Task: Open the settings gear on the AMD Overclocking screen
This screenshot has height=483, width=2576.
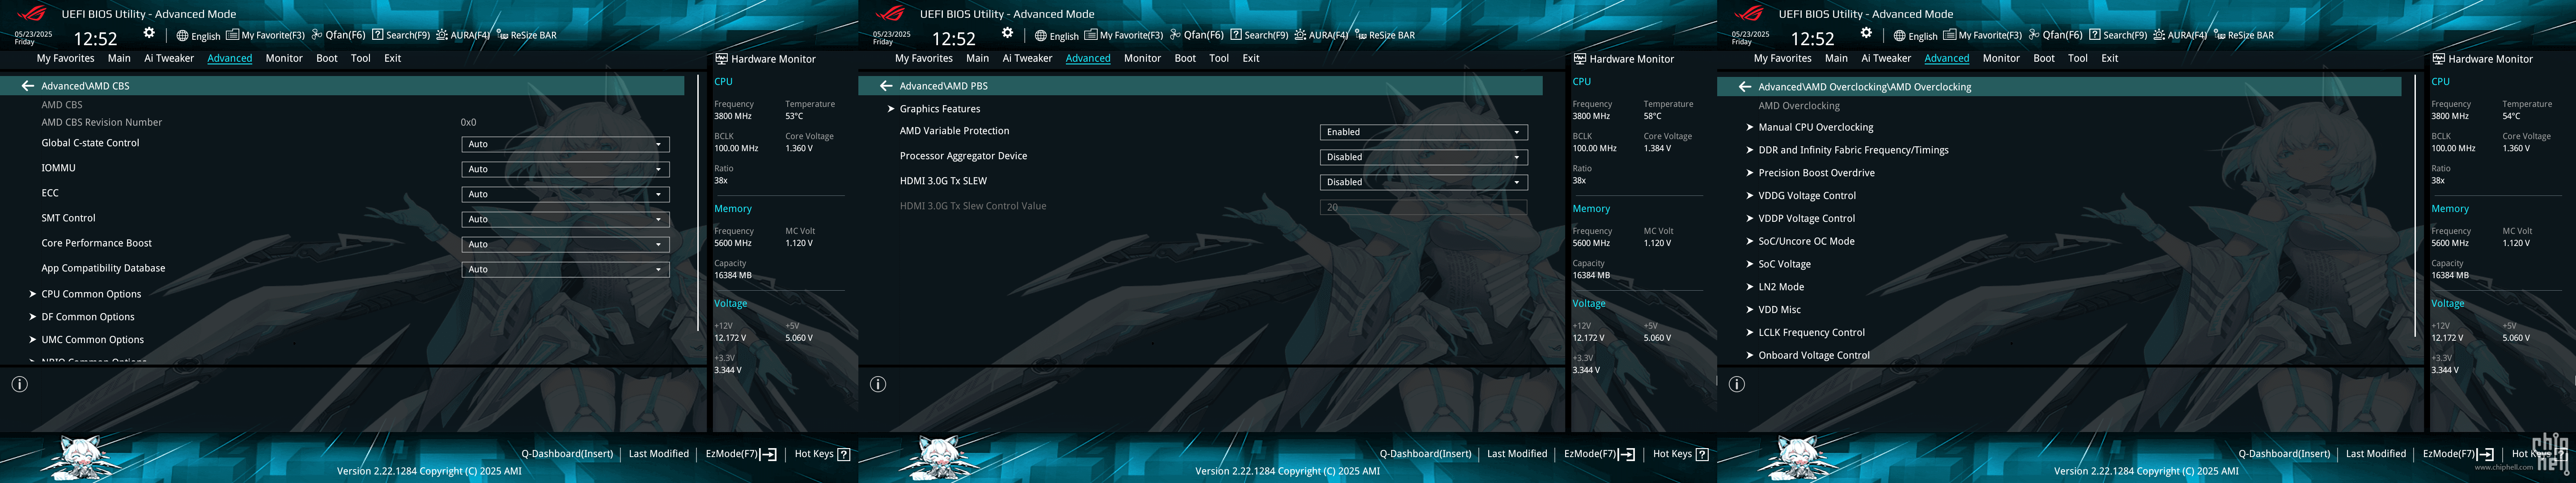Action: coord(1866,33)
